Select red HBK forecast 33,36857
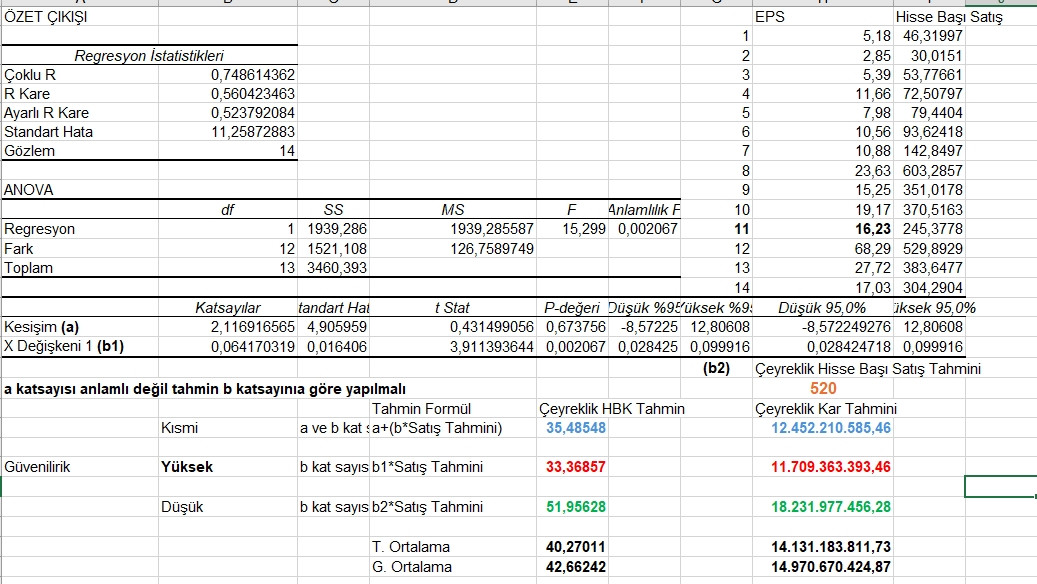The height and width of the screenshot is (584, 1037). tap(575, 468)
